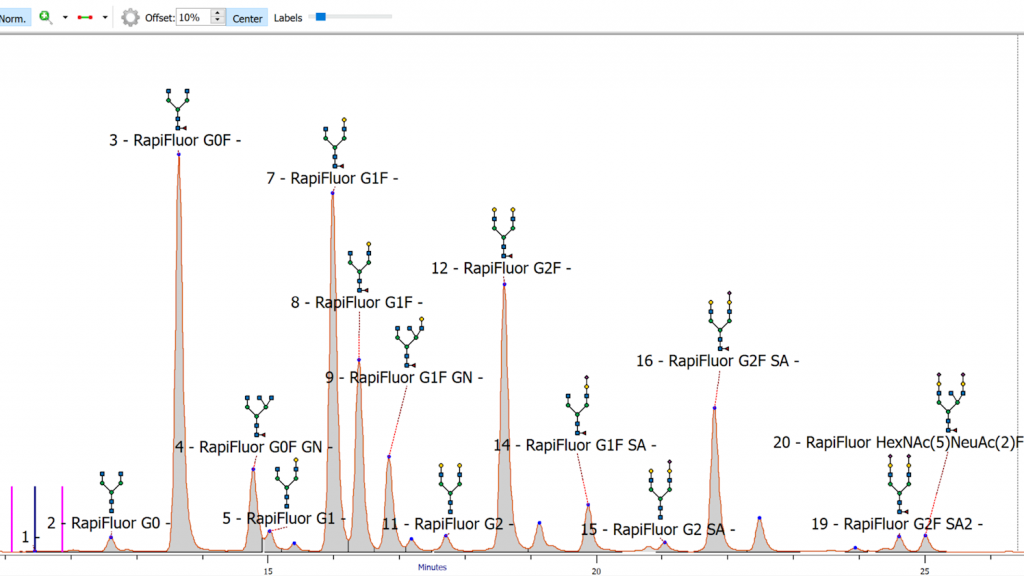Select the '3 - RapiFluor G0F' peak label
Viewport: 1024px width, 576px height.
175,141
